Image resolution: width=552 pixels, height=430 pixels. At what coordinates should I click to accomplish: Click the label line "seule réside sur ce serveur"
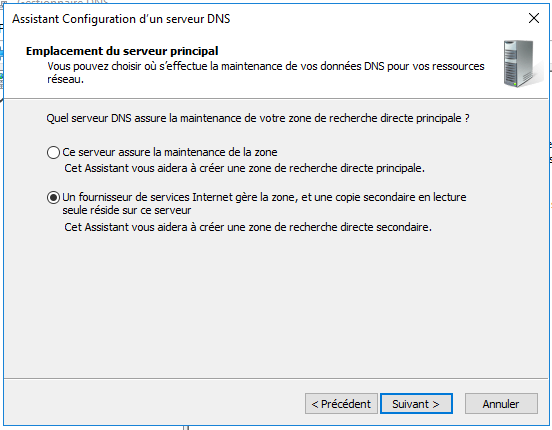[x=127, y=210]
